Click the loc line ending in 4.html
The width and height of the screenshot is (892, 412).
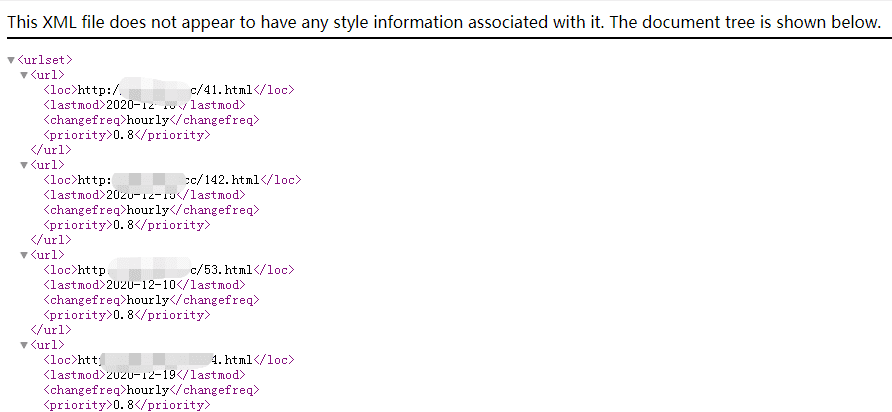[169, 360]
